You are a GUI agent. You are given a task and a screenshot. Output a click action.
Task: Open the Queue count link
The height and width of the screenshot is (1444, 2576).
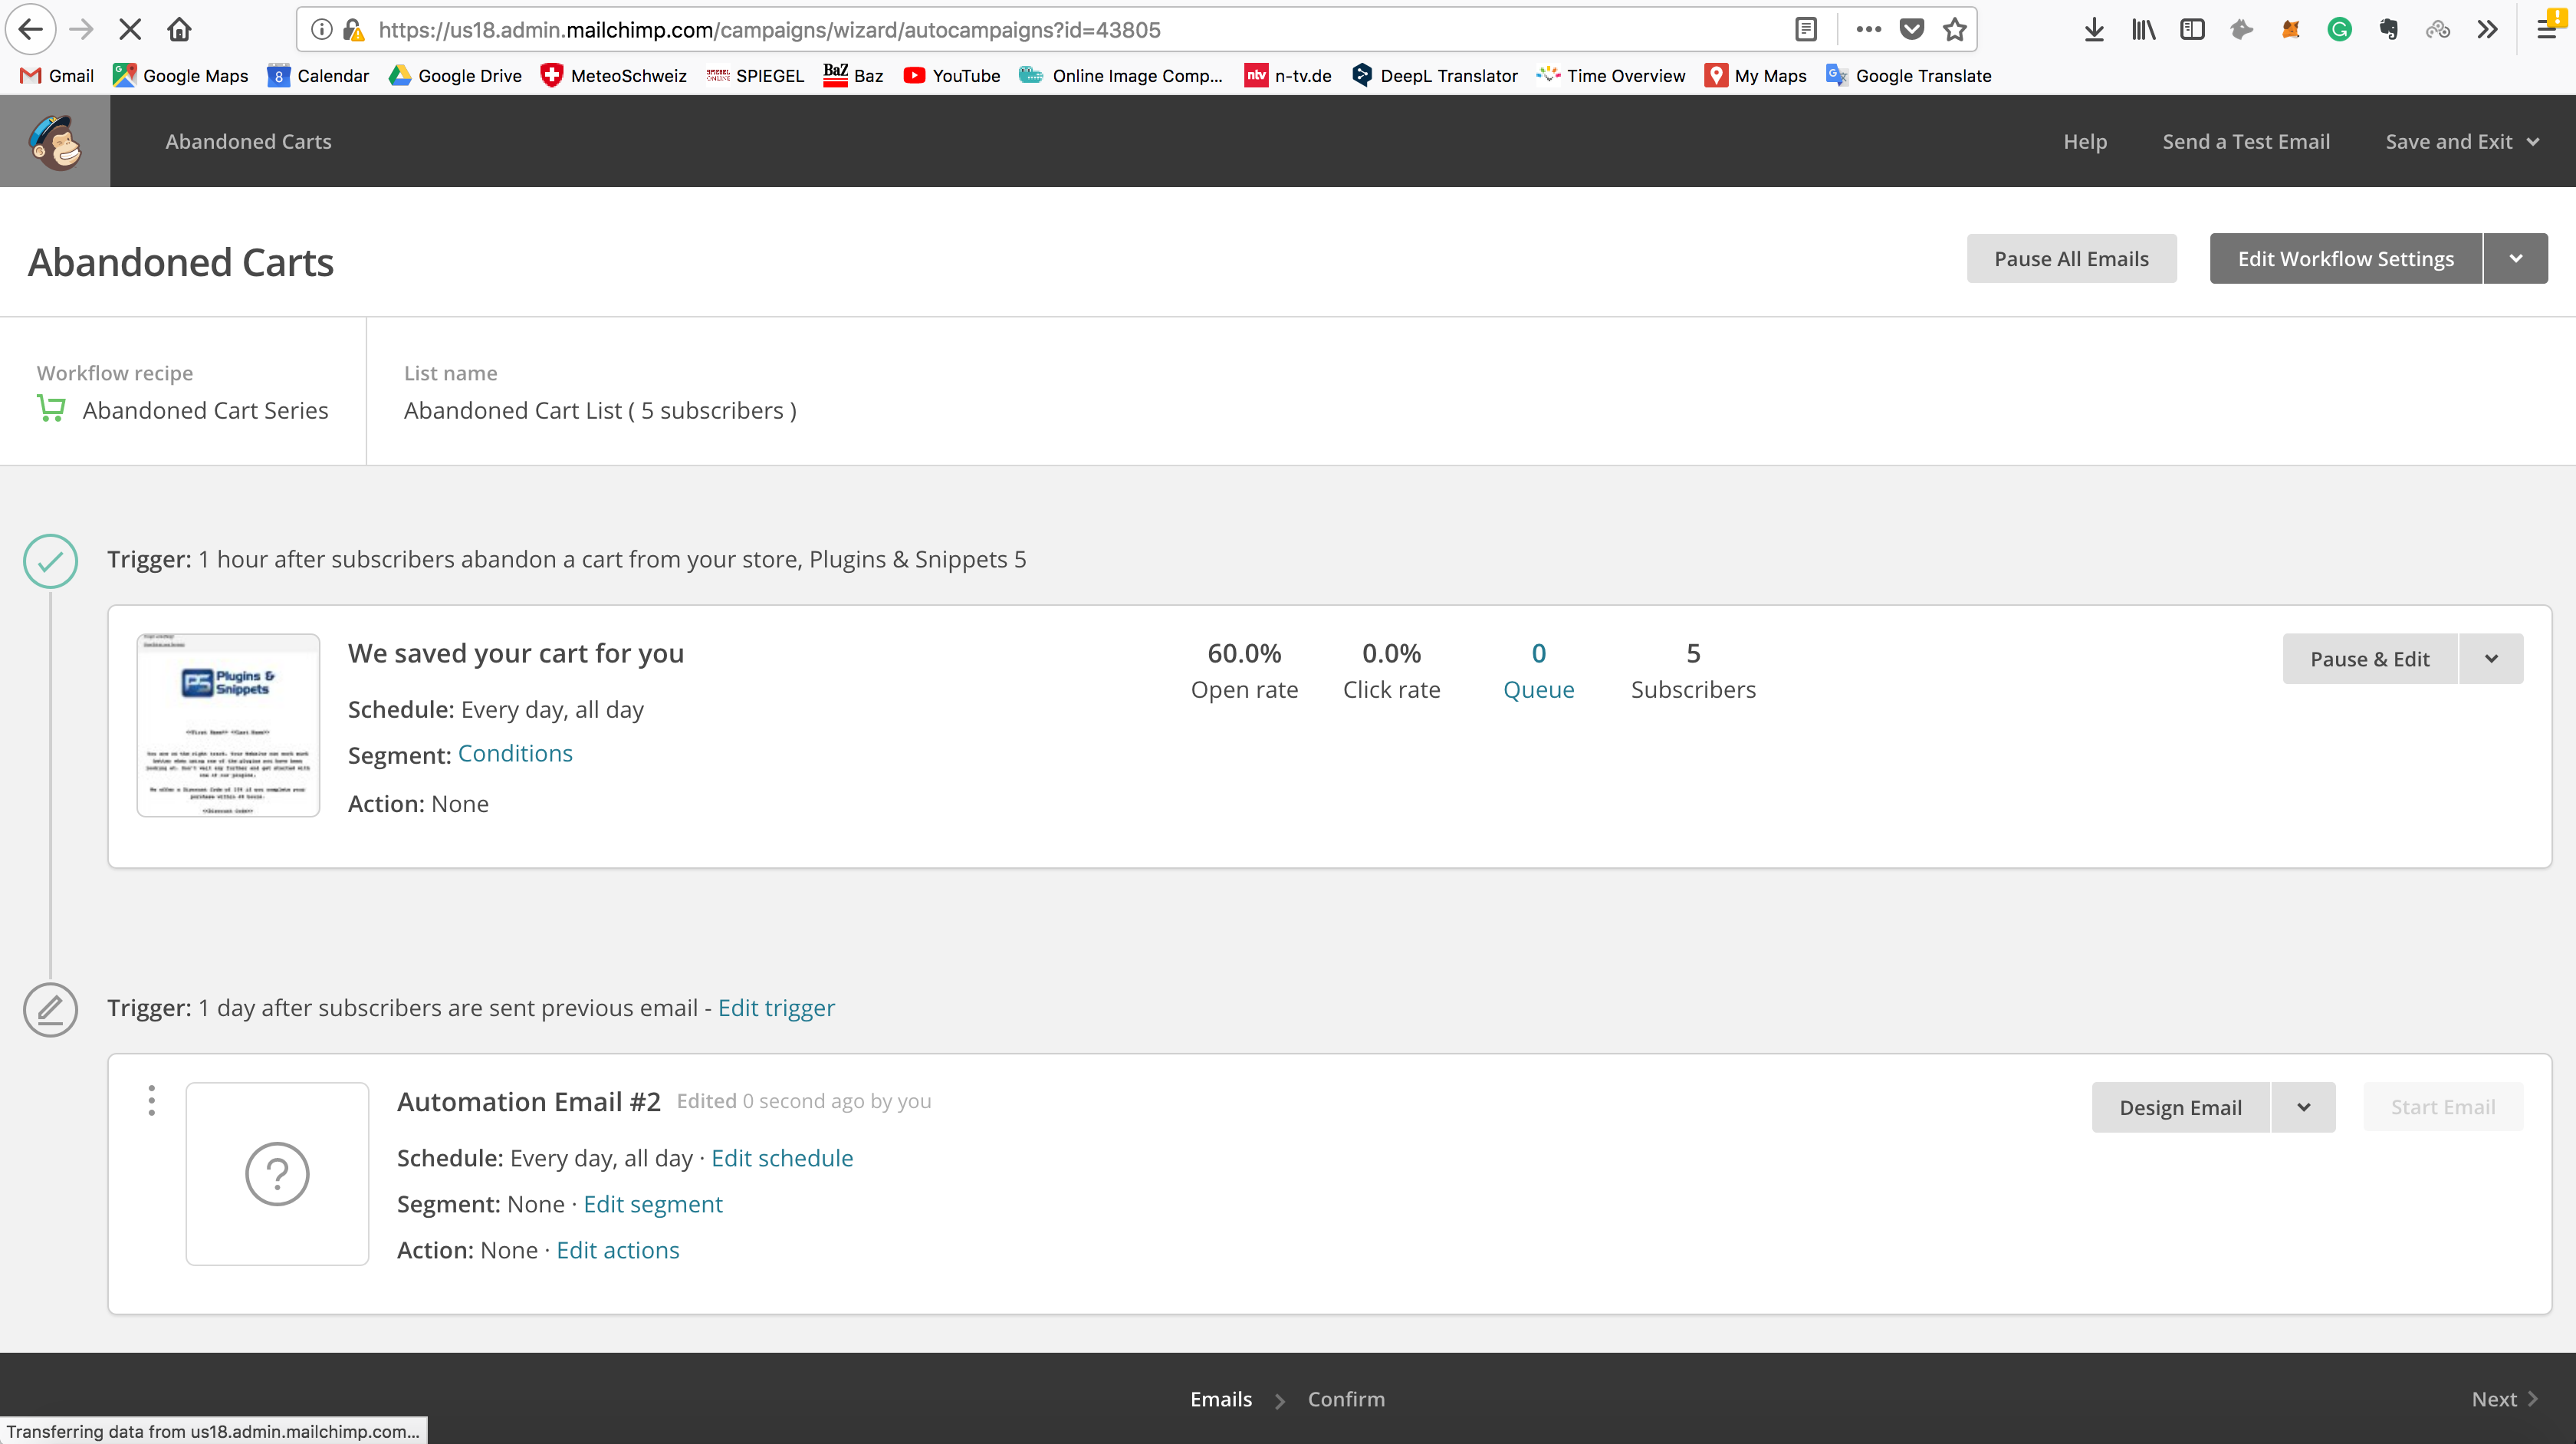1538,671
